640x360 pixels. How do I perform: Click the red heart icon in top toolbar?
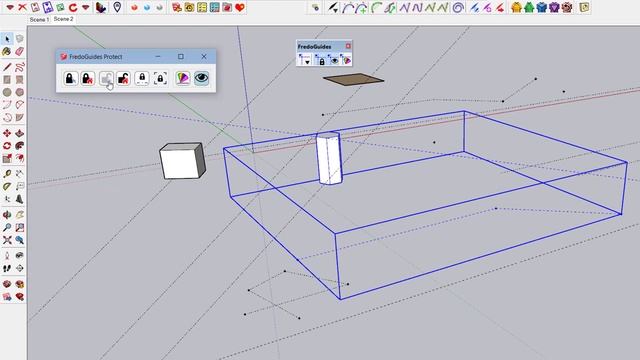point(240,7)
